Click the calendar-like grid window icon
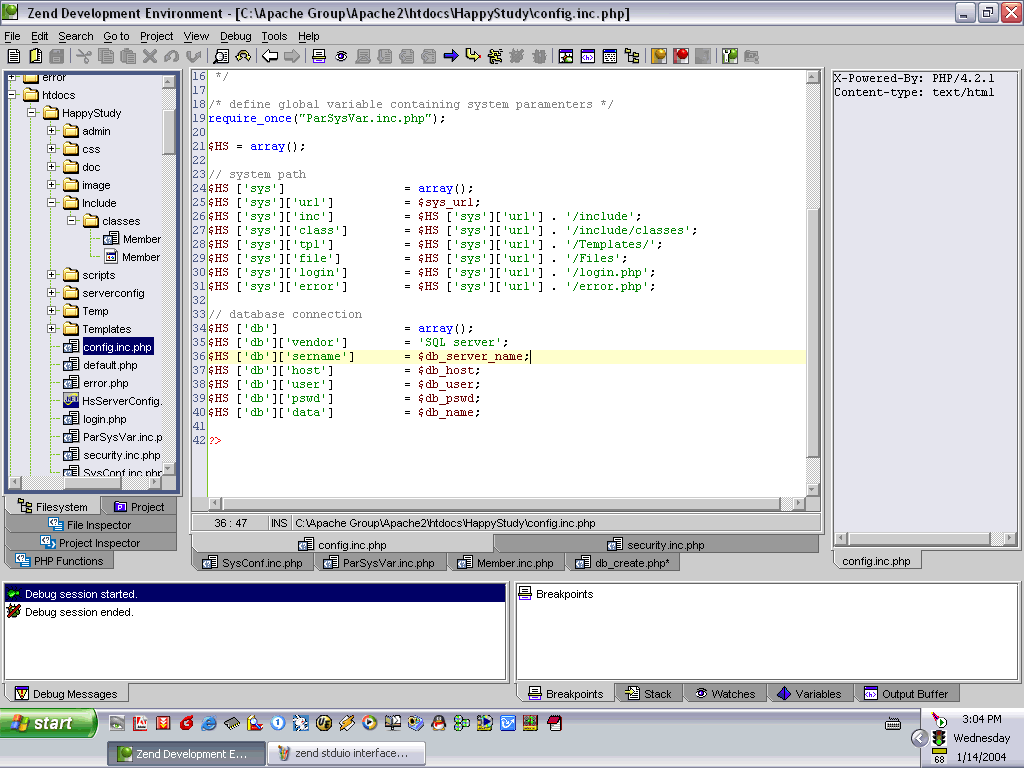The width and height of the screenshot is (1024, 768). [x=610, y=56]
